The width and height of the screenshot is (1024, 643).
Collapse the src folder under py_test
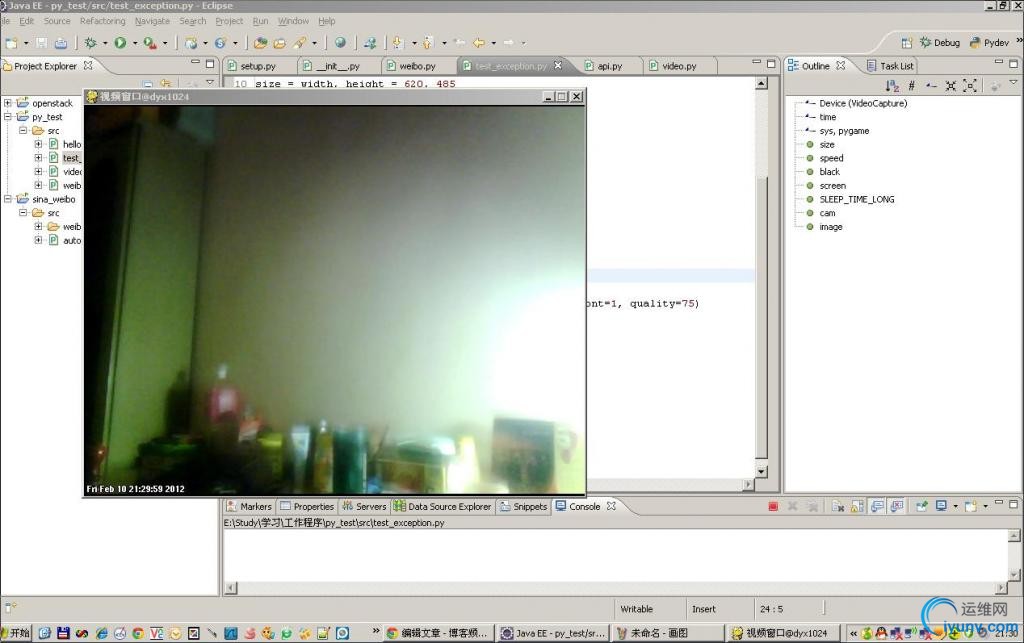[24, 131]
